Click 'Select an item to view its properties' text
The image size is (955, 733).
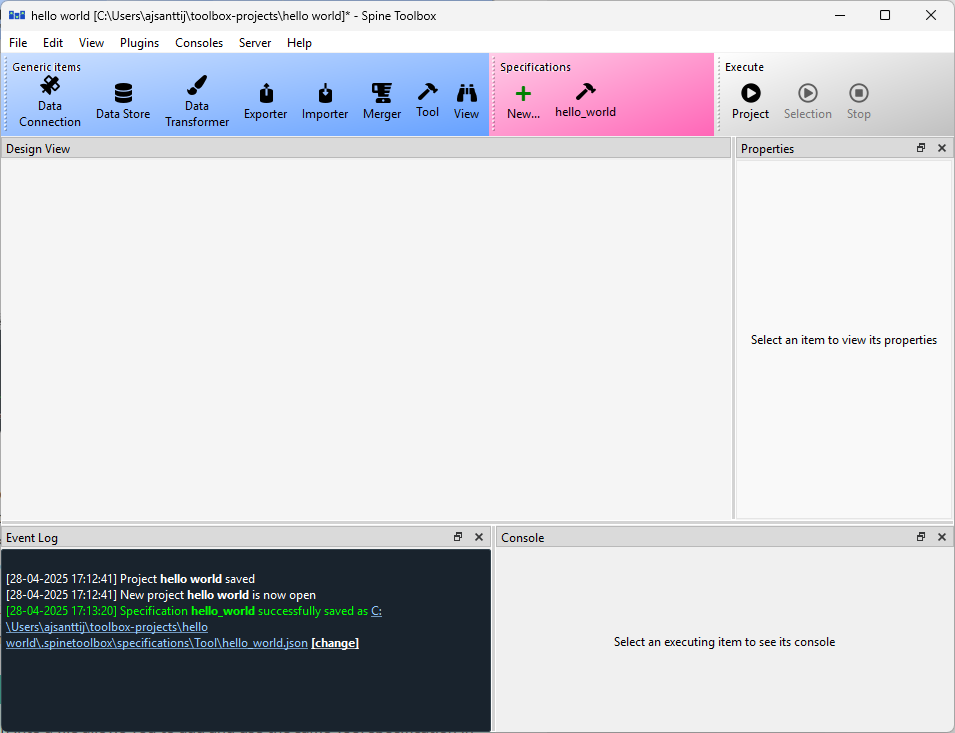(844, 340)
